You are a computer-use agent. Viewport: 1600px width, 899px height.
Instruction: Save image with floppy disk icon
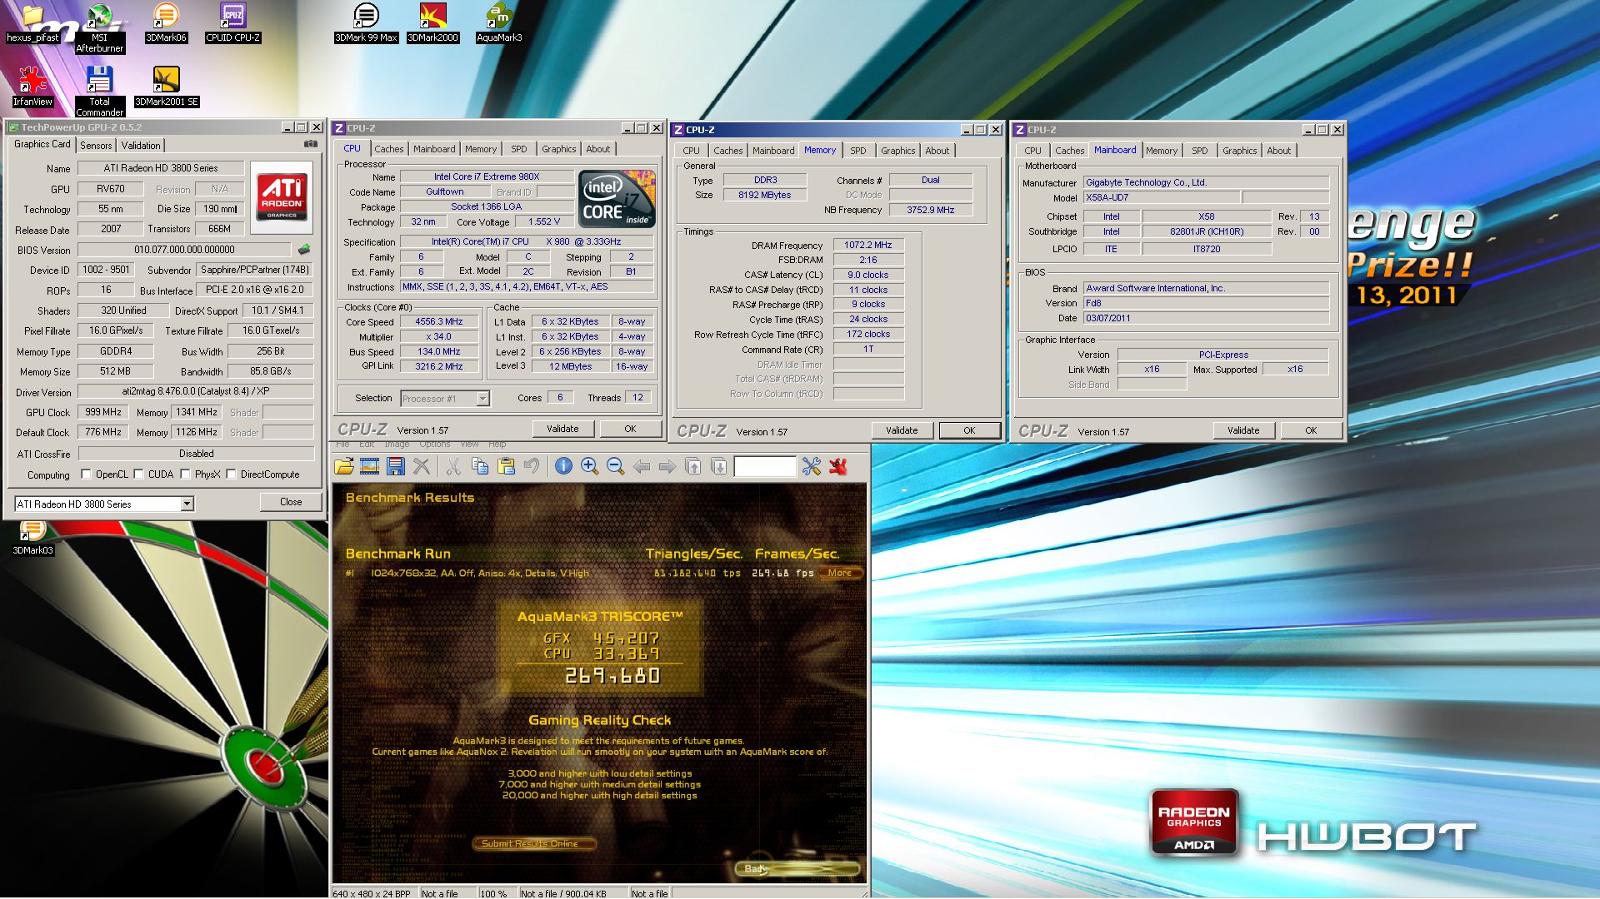point(396,466)
